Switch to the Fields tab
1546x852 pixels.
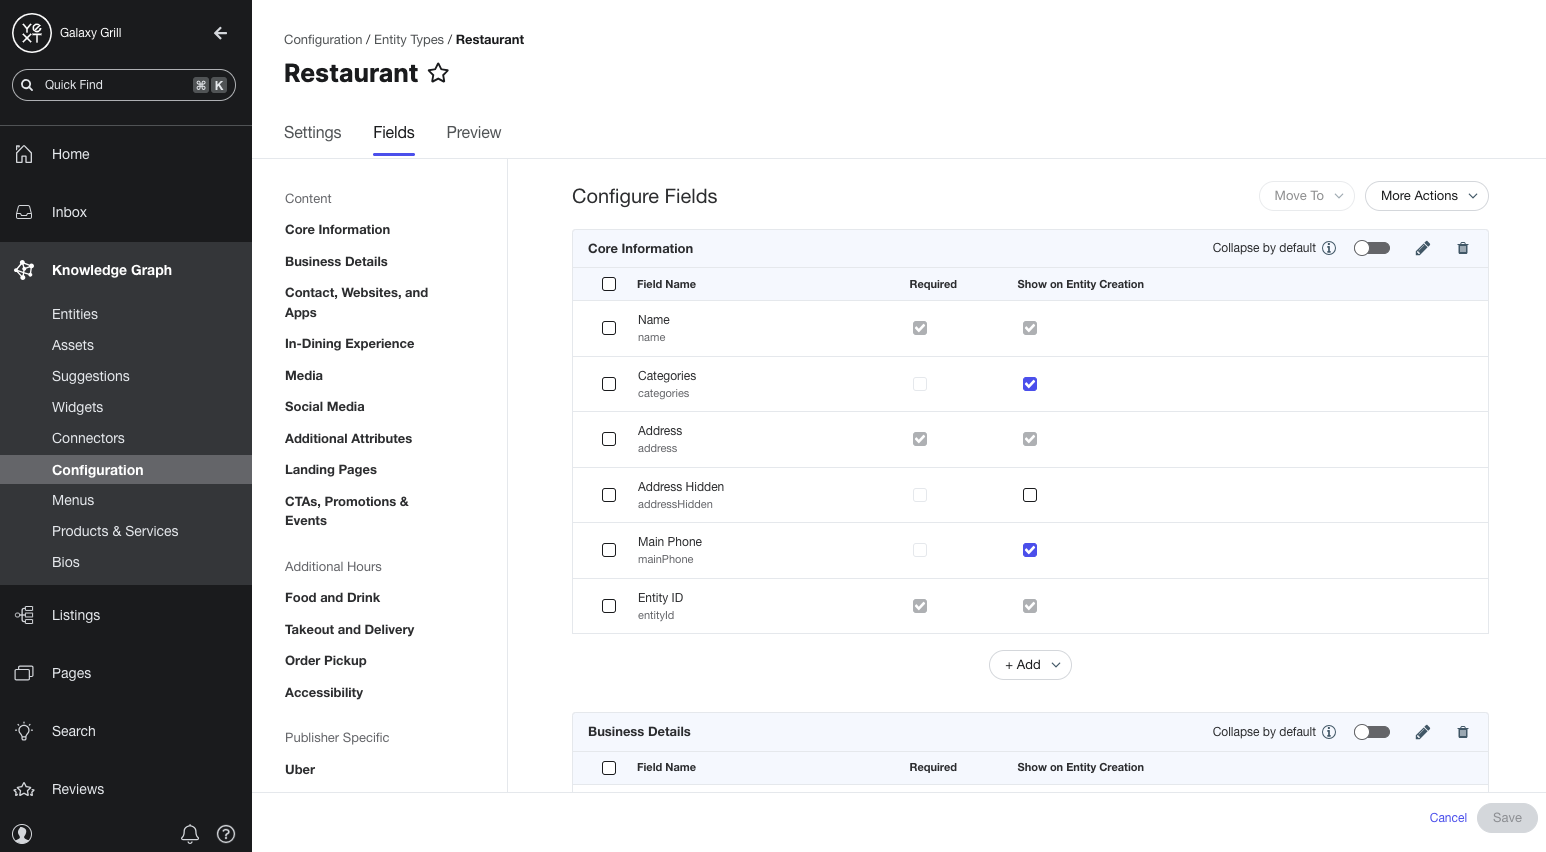click(x=394, y=133)
